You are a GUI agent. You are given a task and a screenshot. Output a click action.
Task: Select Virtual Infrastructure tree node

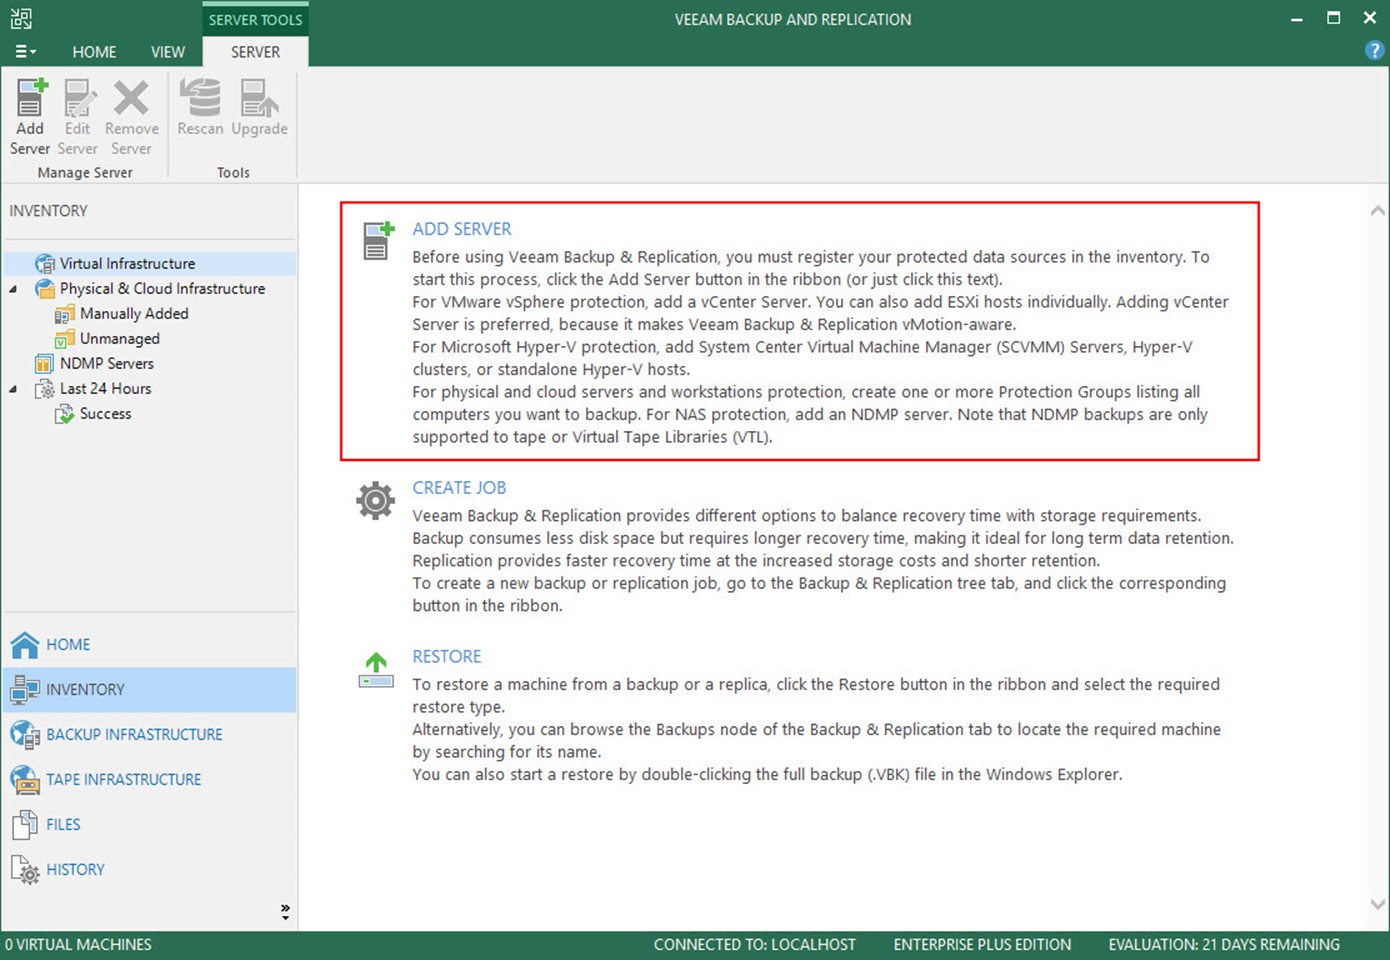127,264
